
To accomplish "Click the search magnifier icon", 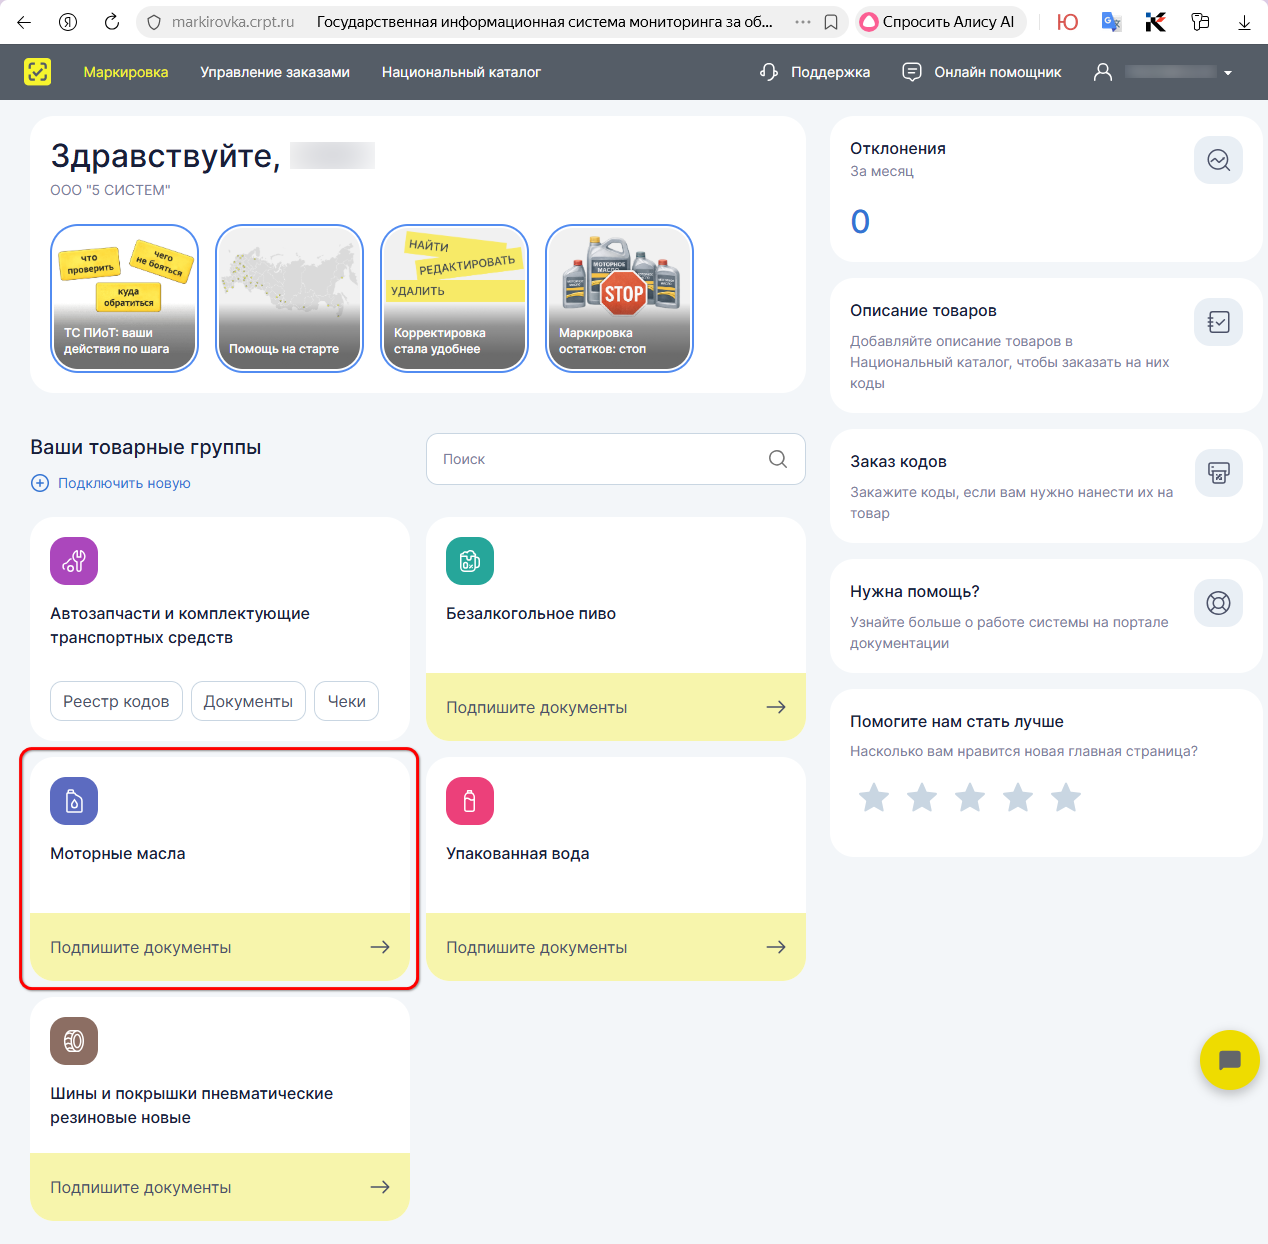I will click(777, 459).
